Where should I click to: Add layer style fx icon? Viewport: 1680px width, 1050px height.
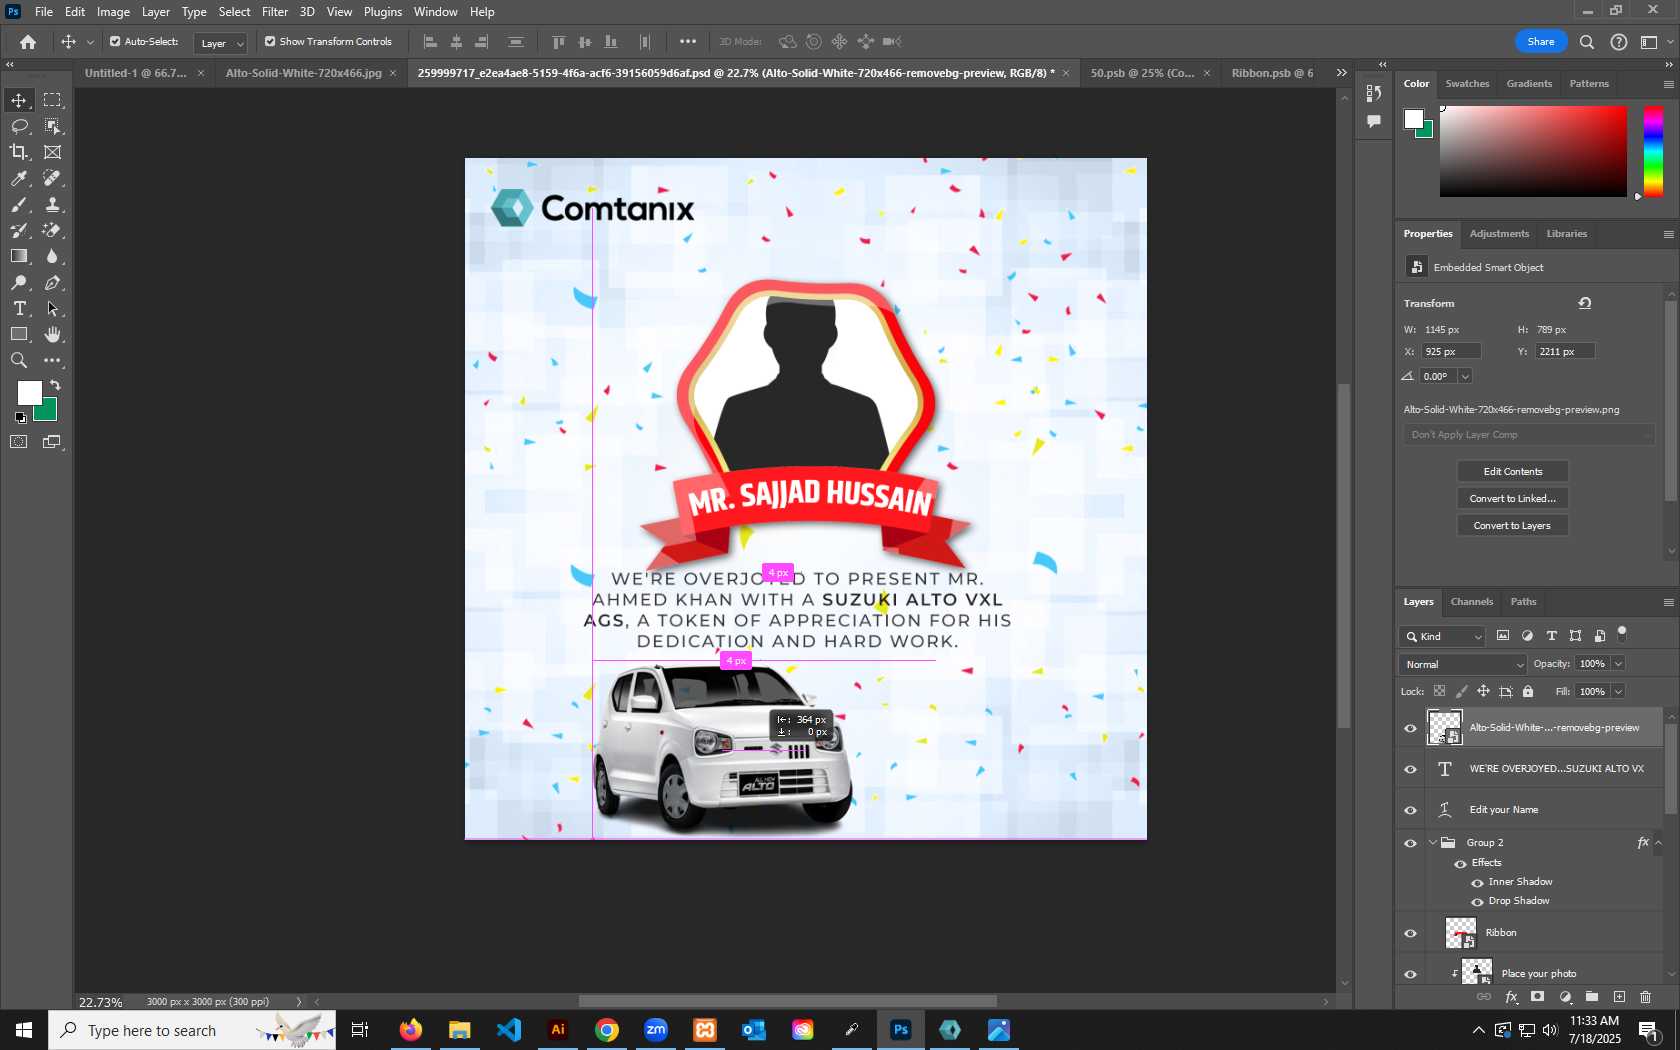1511,997
